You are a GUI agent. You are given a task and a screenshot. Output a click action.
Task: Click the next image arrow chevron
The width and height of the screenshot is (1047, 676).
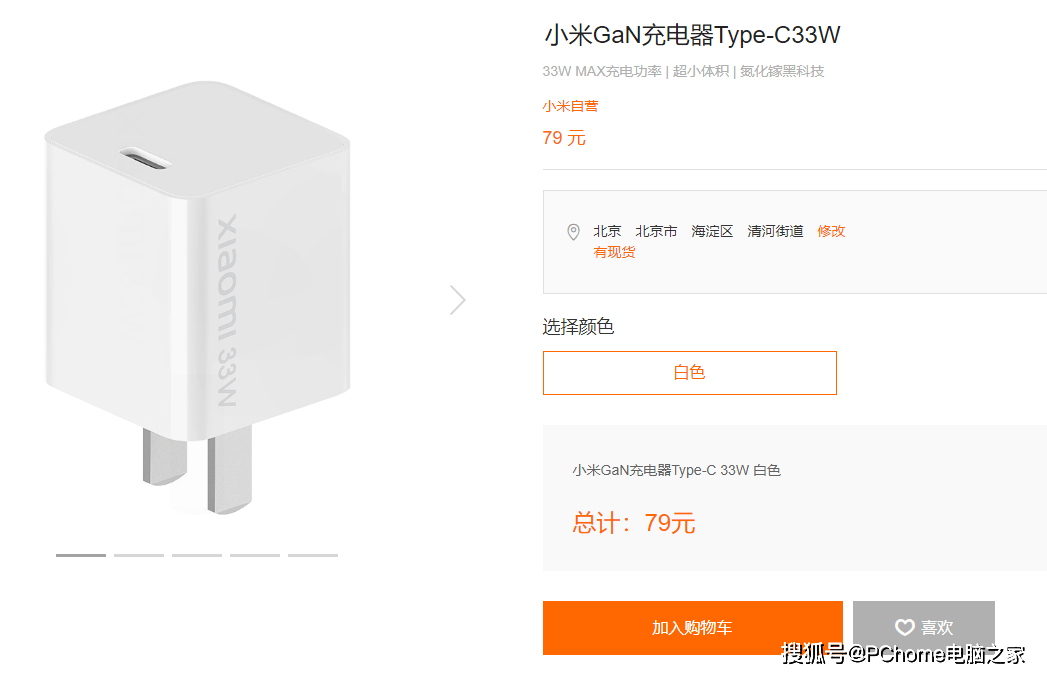click(458, 300)
